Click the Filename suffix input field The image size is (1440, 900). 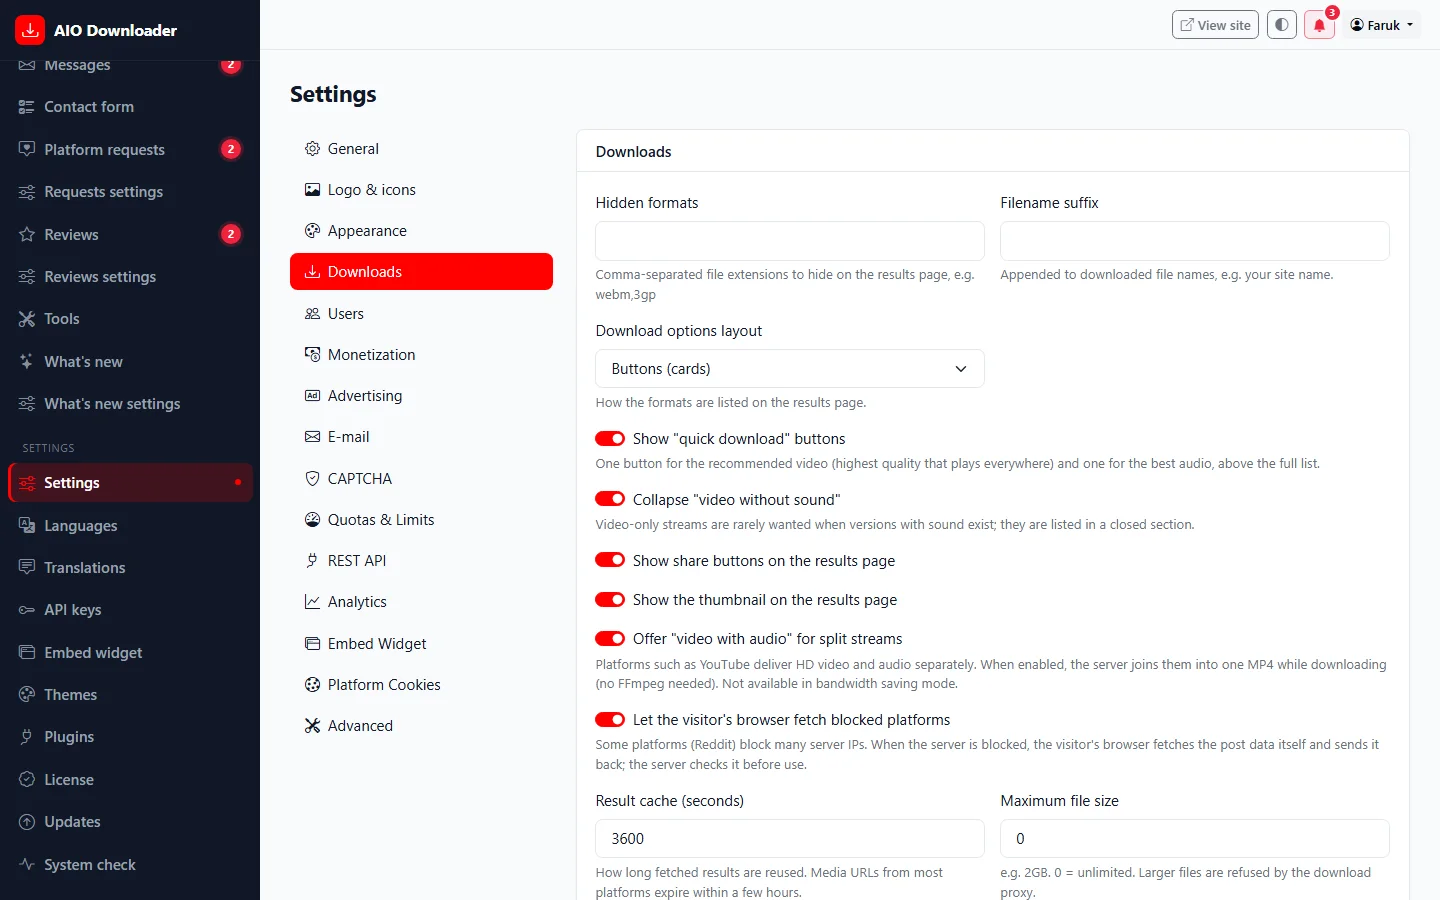[1195, 241]
